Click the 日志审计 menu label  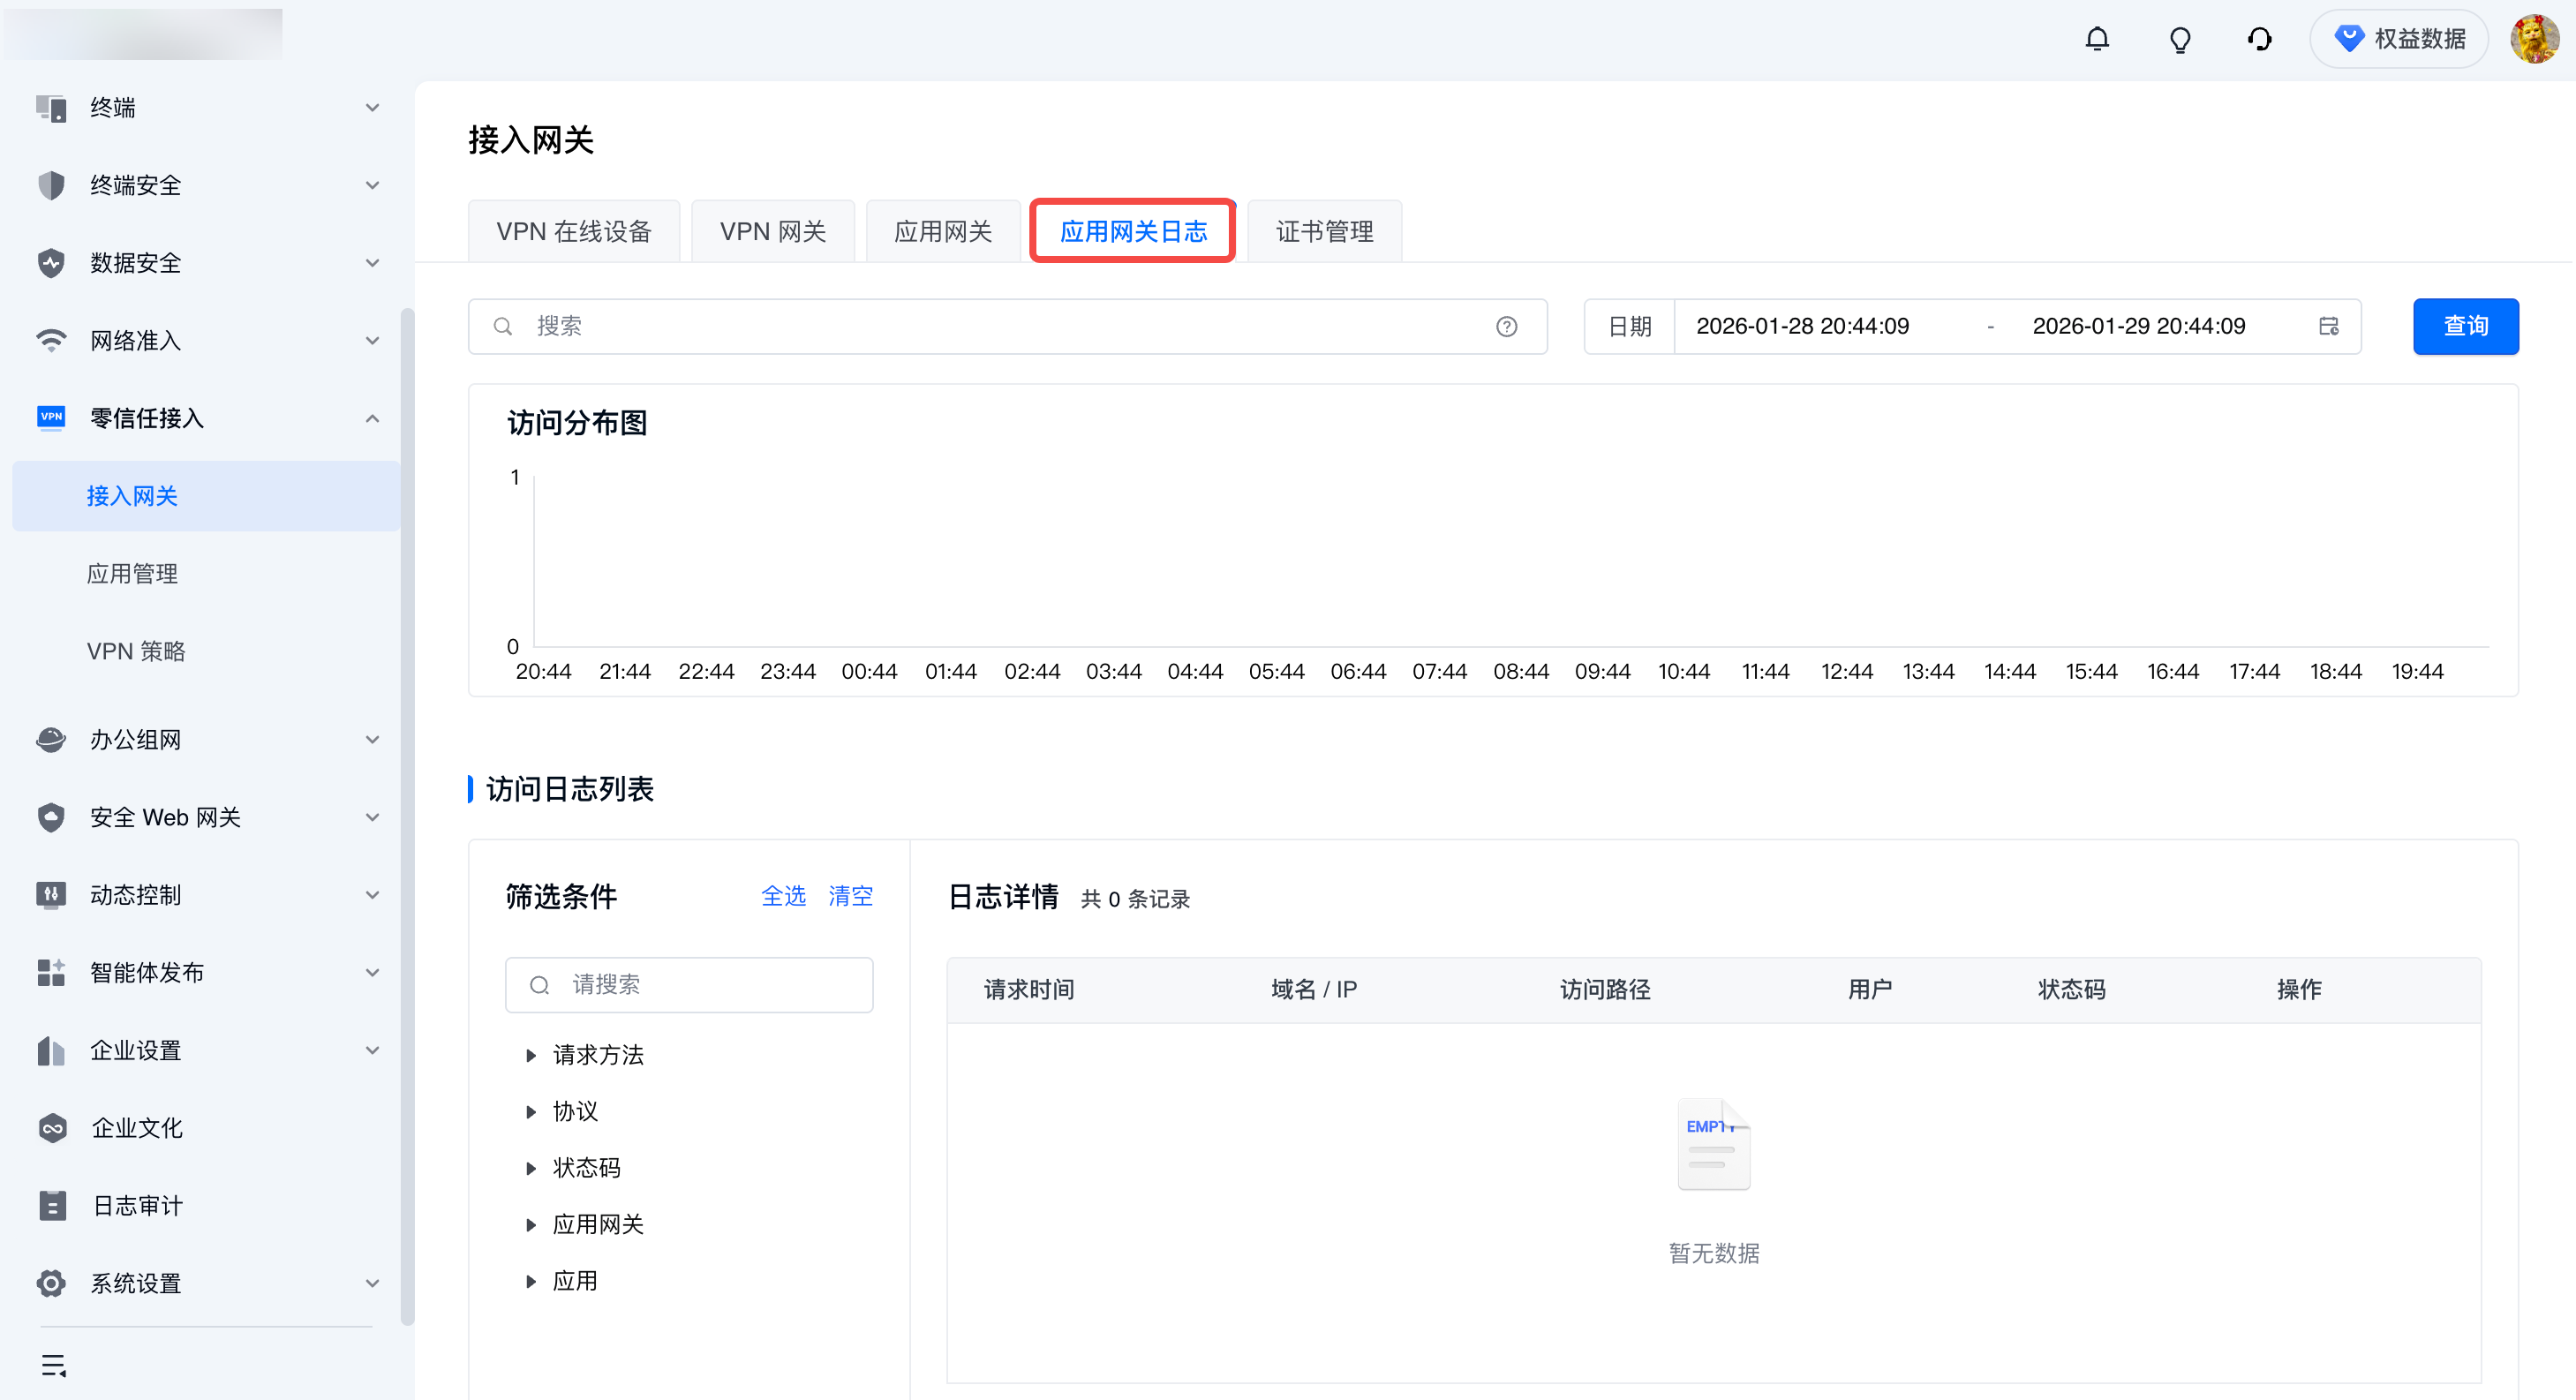[138, 1206]
